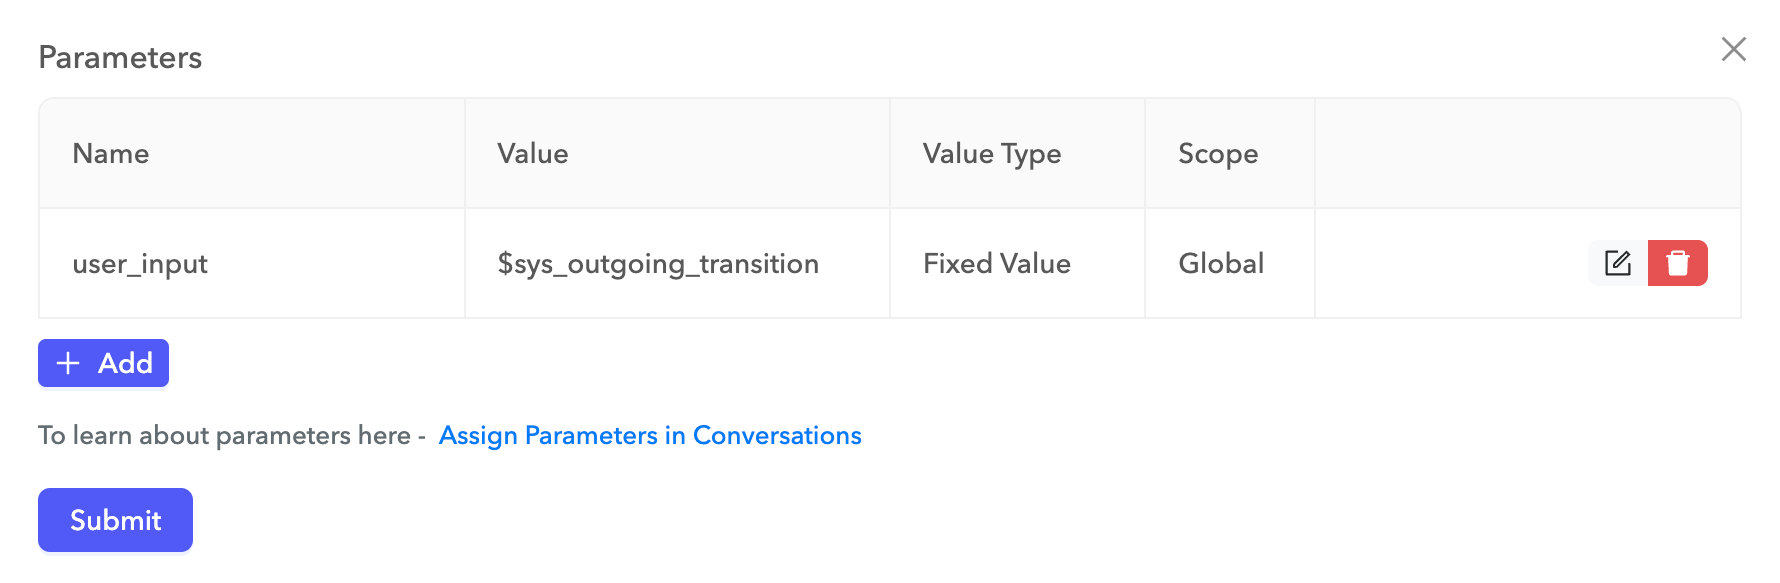Click the Scope column header
Image resolution: width=1780 pixels, height=583 pixels.
pos(1219,153)
